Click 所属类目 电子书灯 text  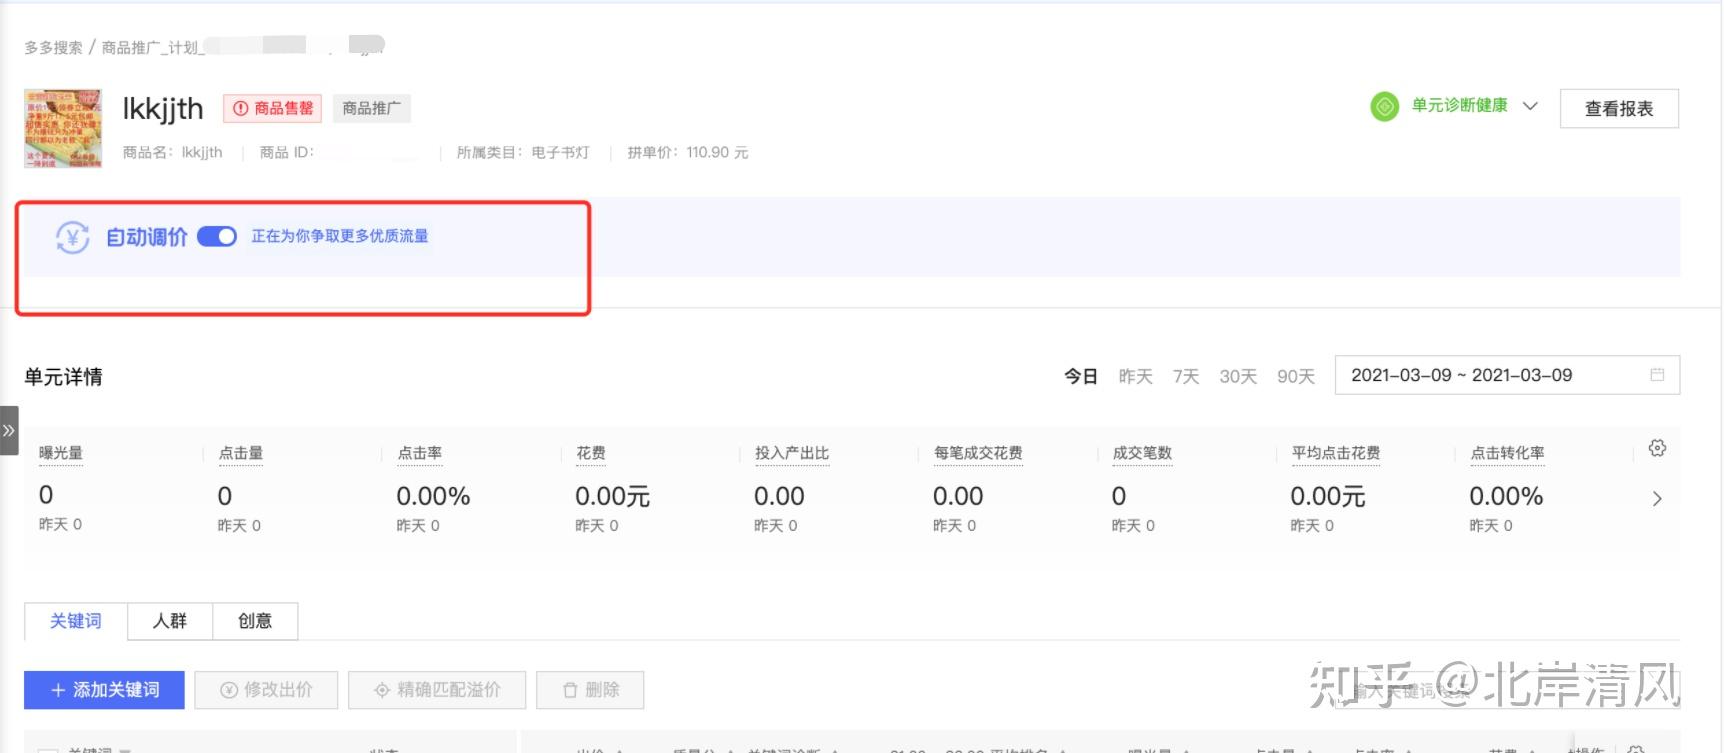523,152
